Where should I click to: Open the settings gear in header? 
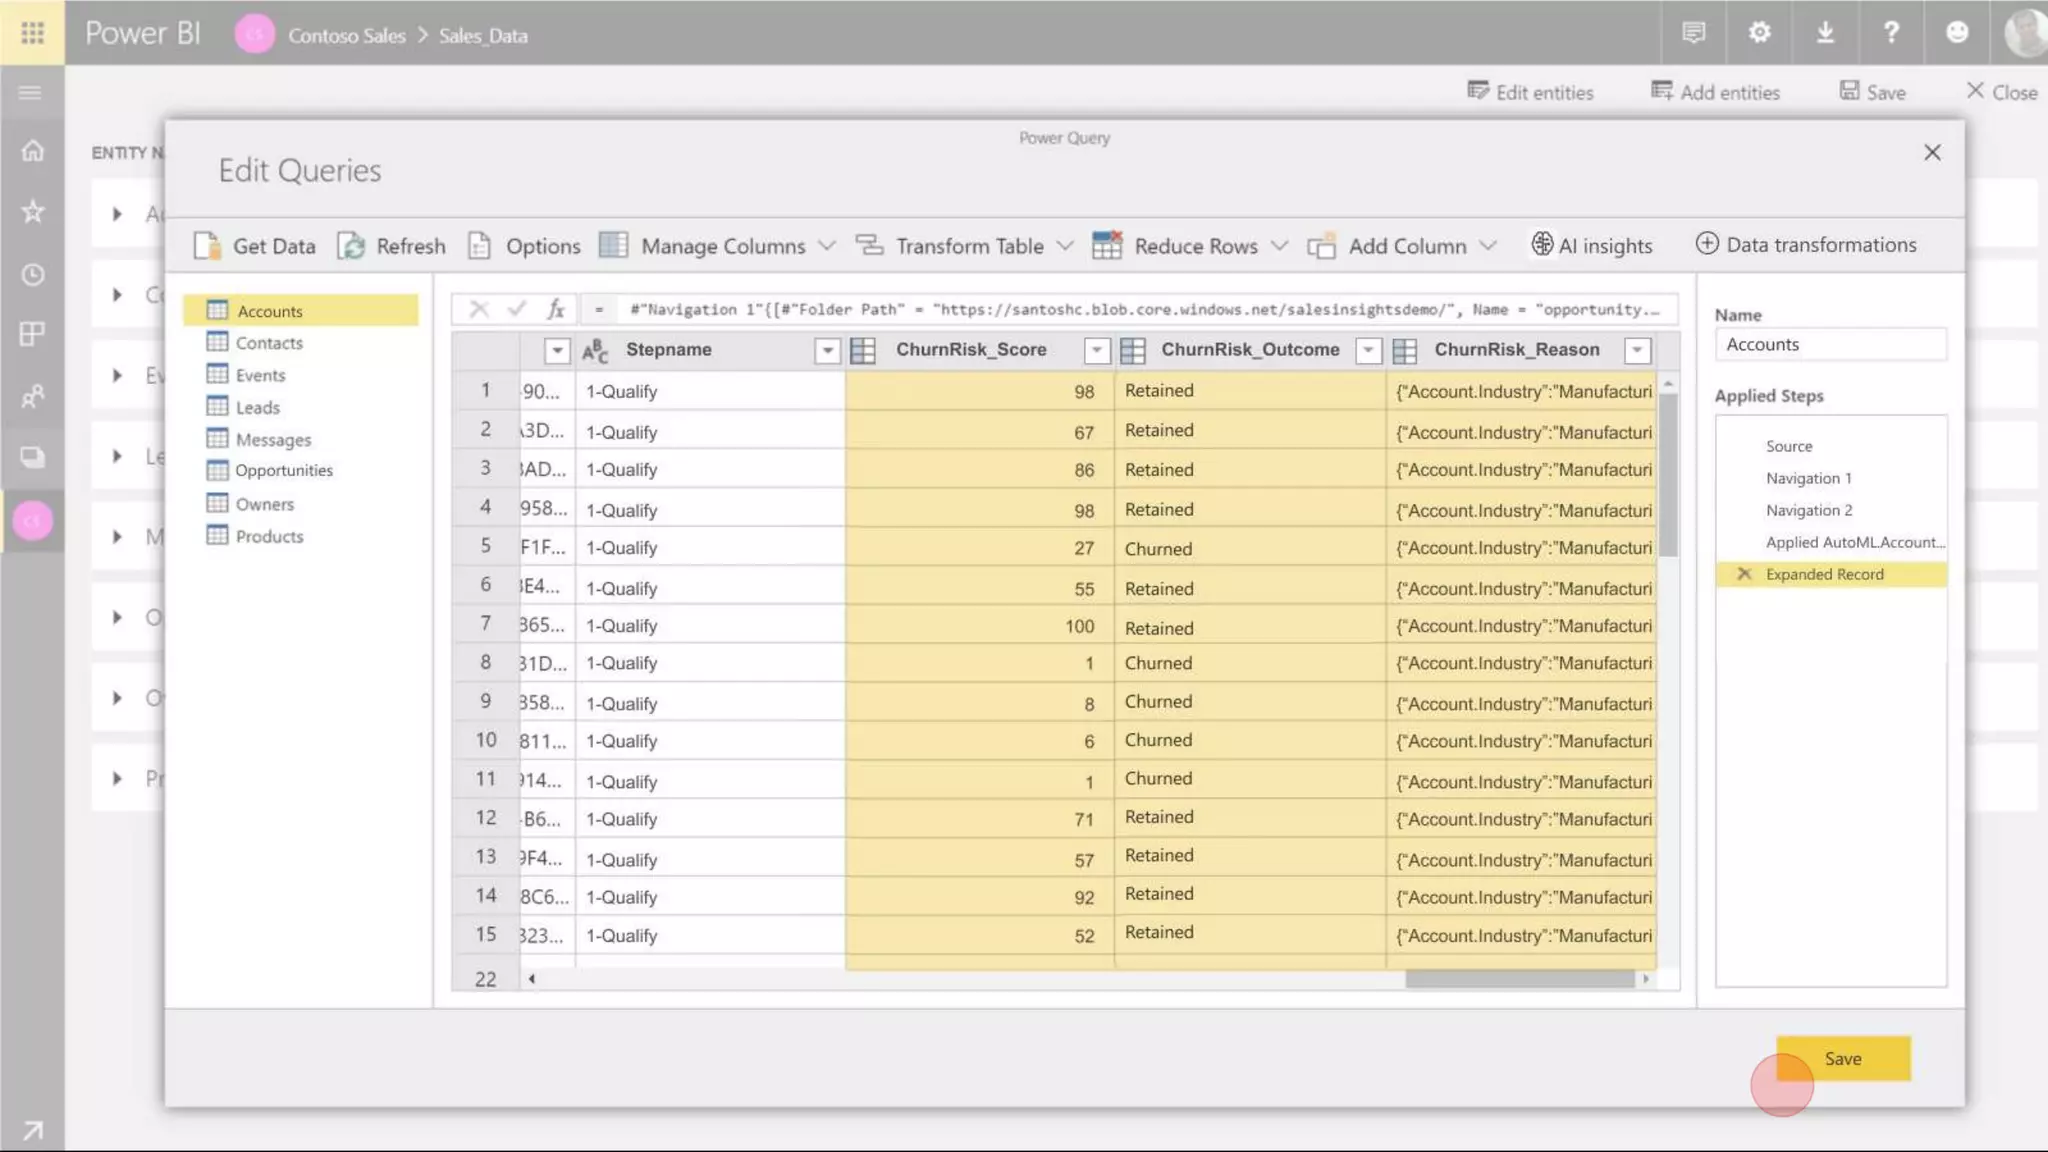point(1759,32)
